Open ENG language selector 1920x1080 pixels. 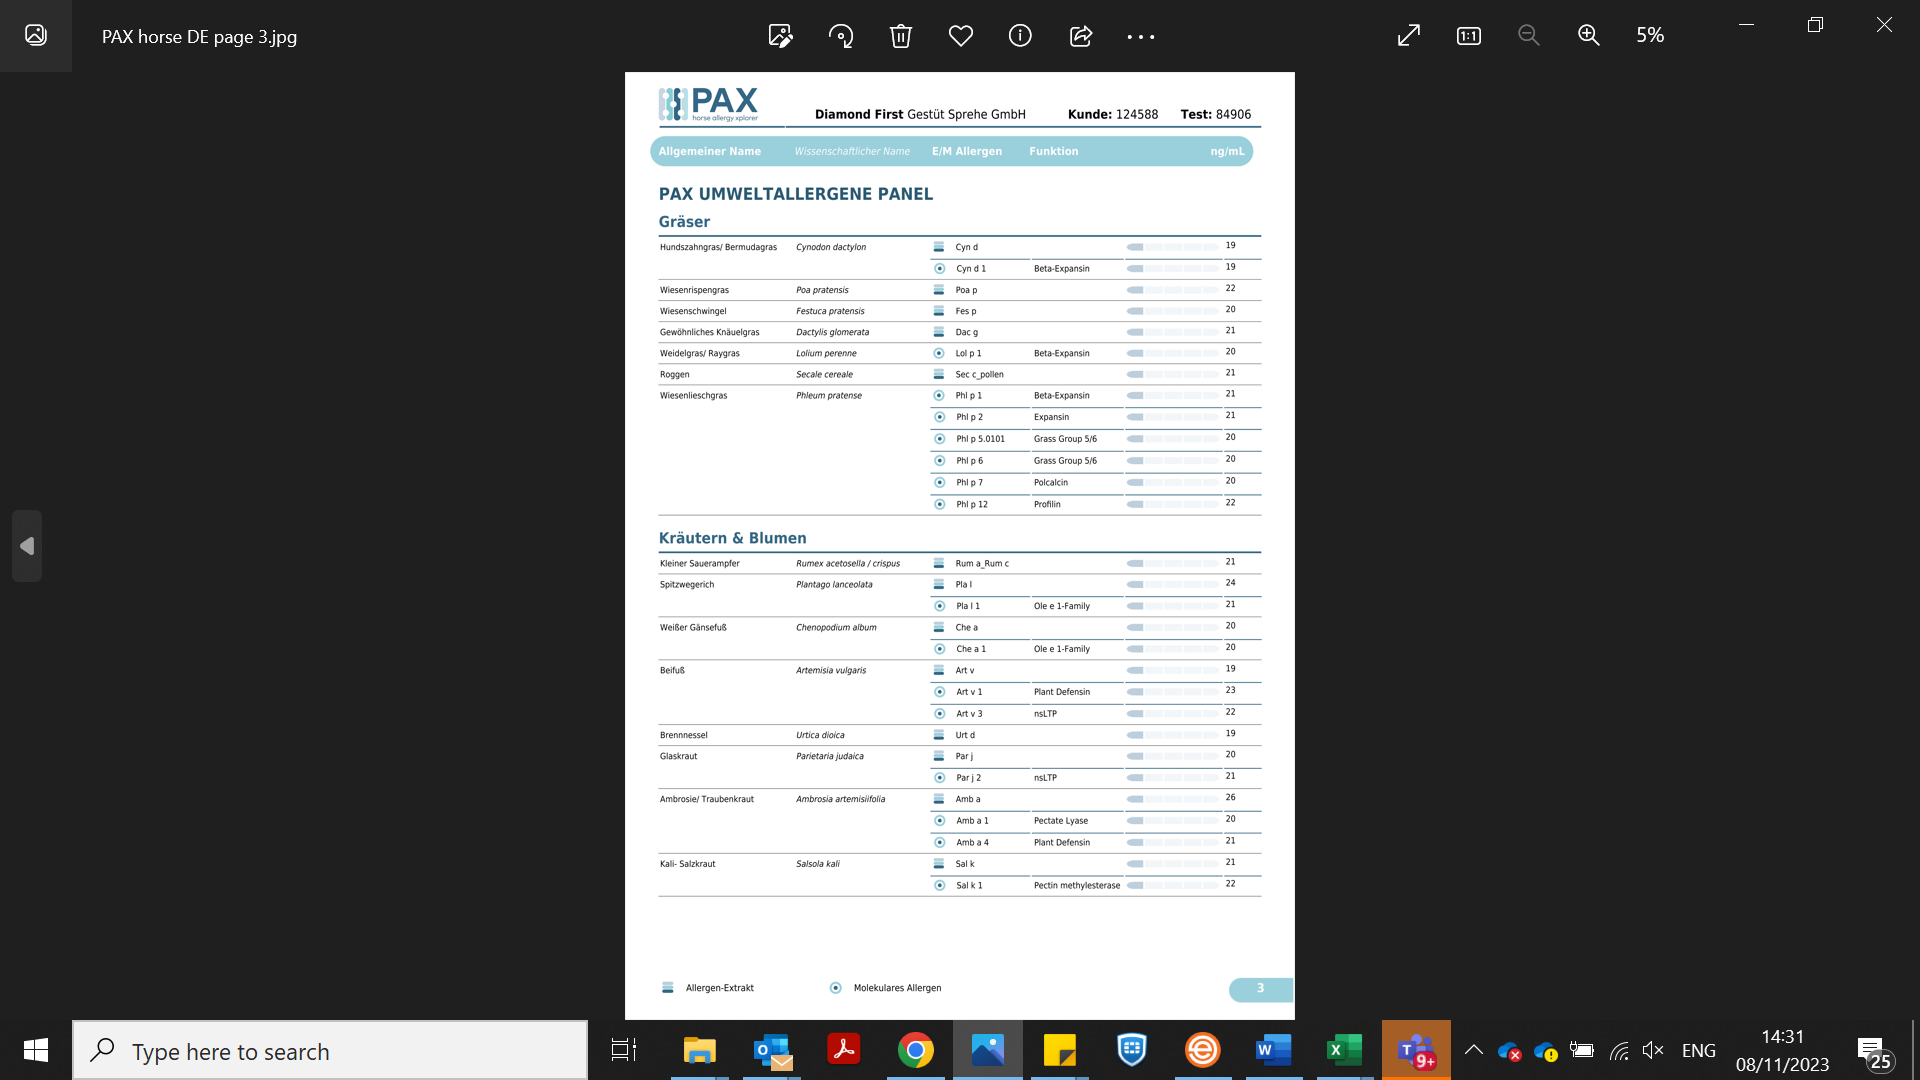[1698, 1050]
